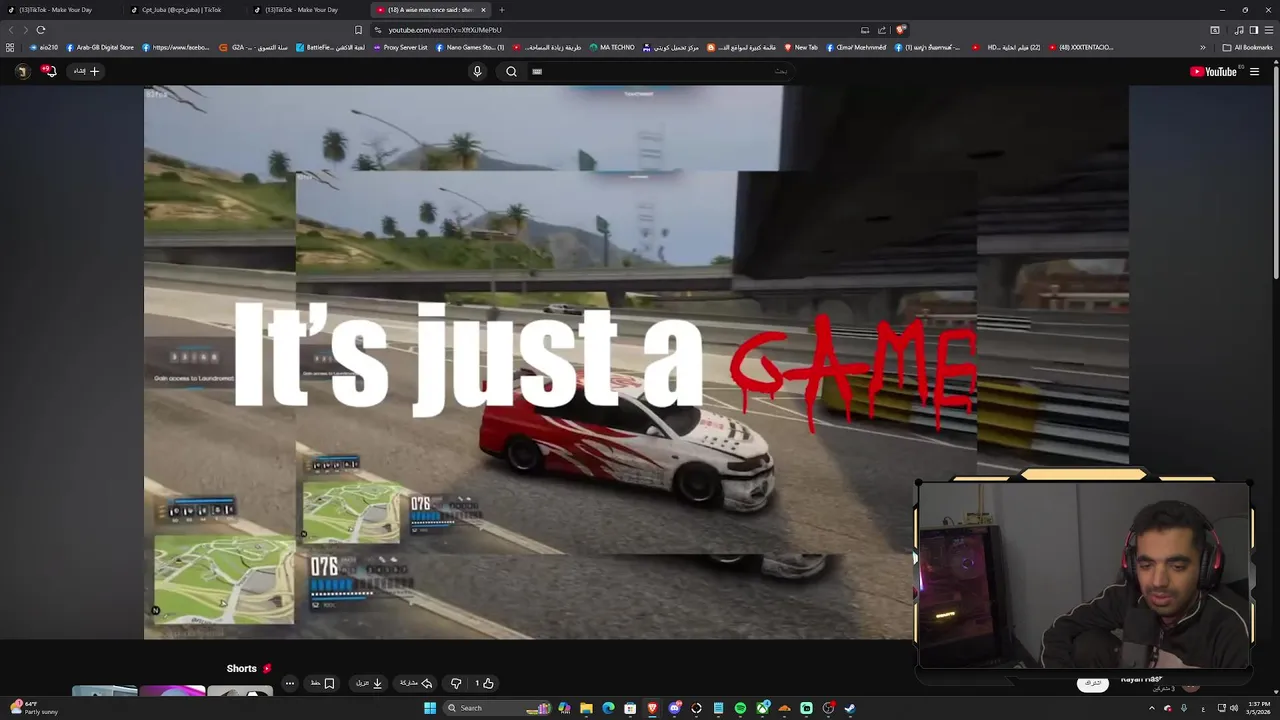Open the Windows Start menu
This screenshot has width=1280, height=720.
tap(430, 708)
